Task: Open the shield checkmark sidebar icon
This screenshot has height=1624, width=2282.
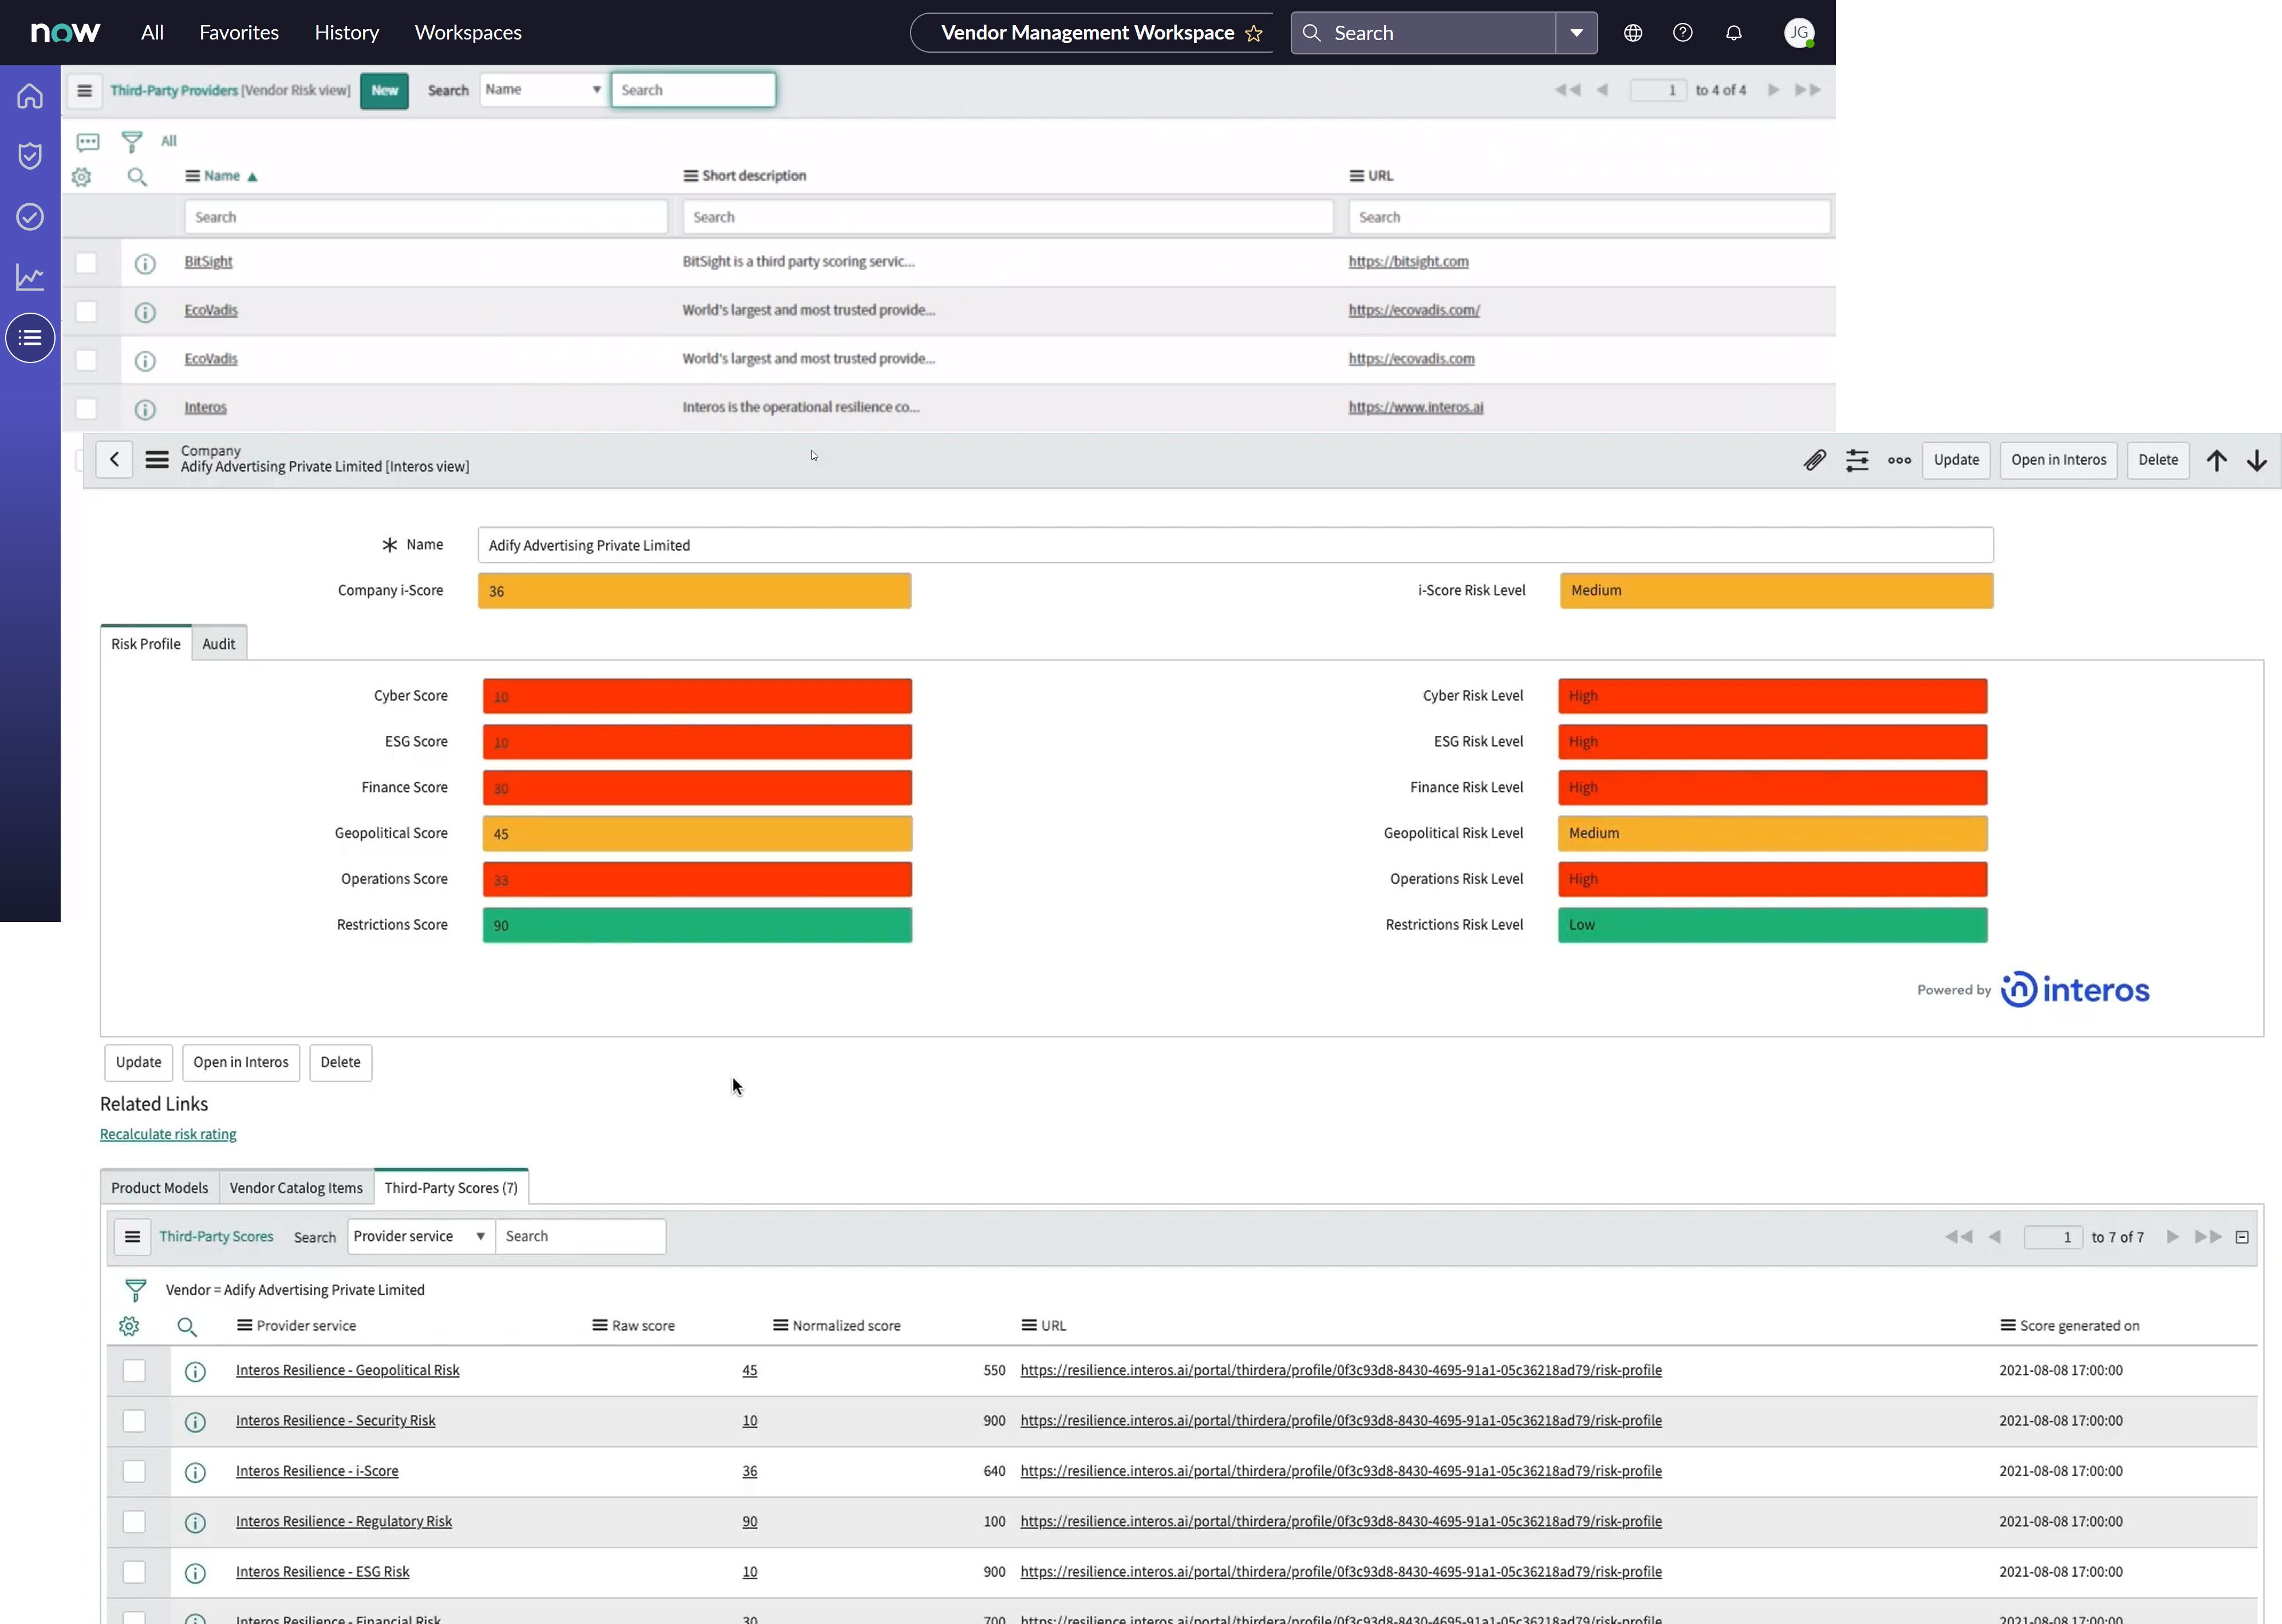Action: [x=30, y=156]
